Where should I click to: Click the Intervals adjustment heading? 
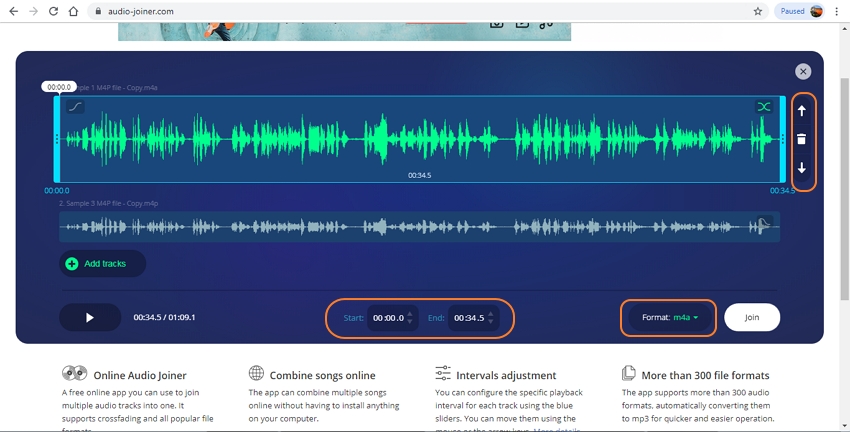(506, 375)
